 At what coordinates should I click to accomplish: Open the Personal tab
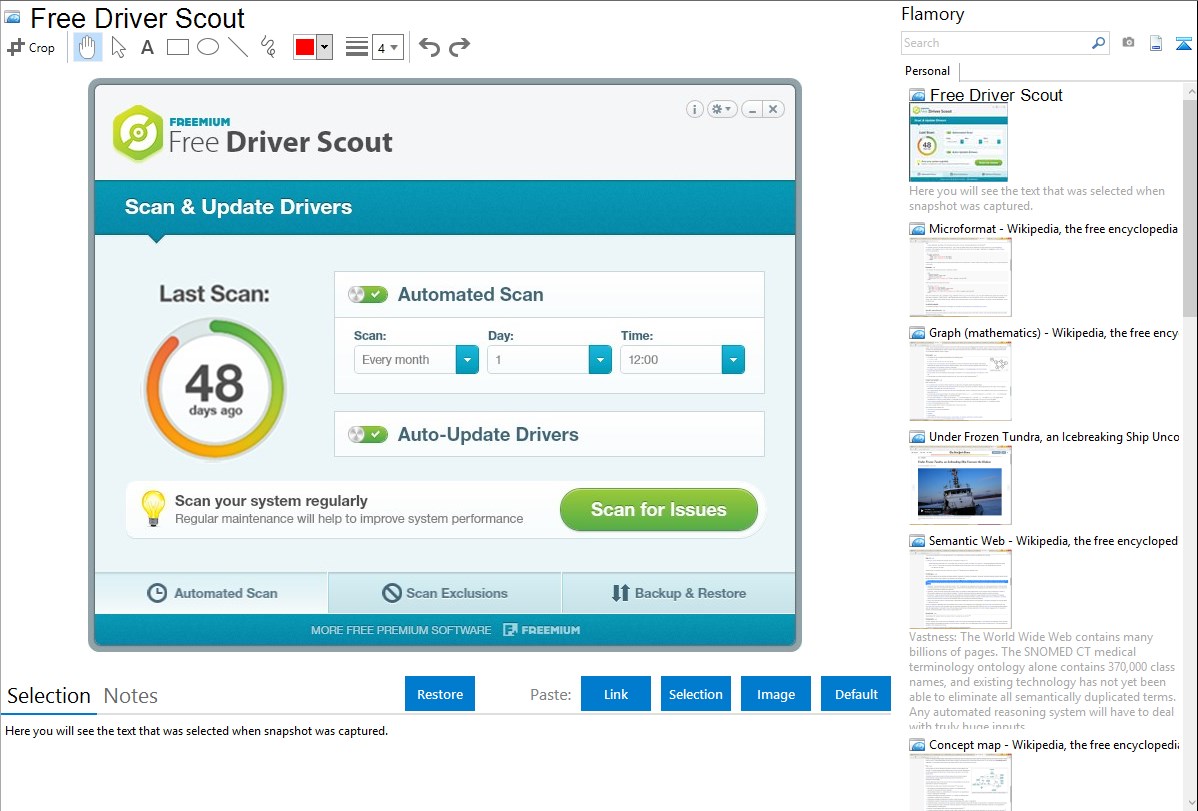click(928, 71)
